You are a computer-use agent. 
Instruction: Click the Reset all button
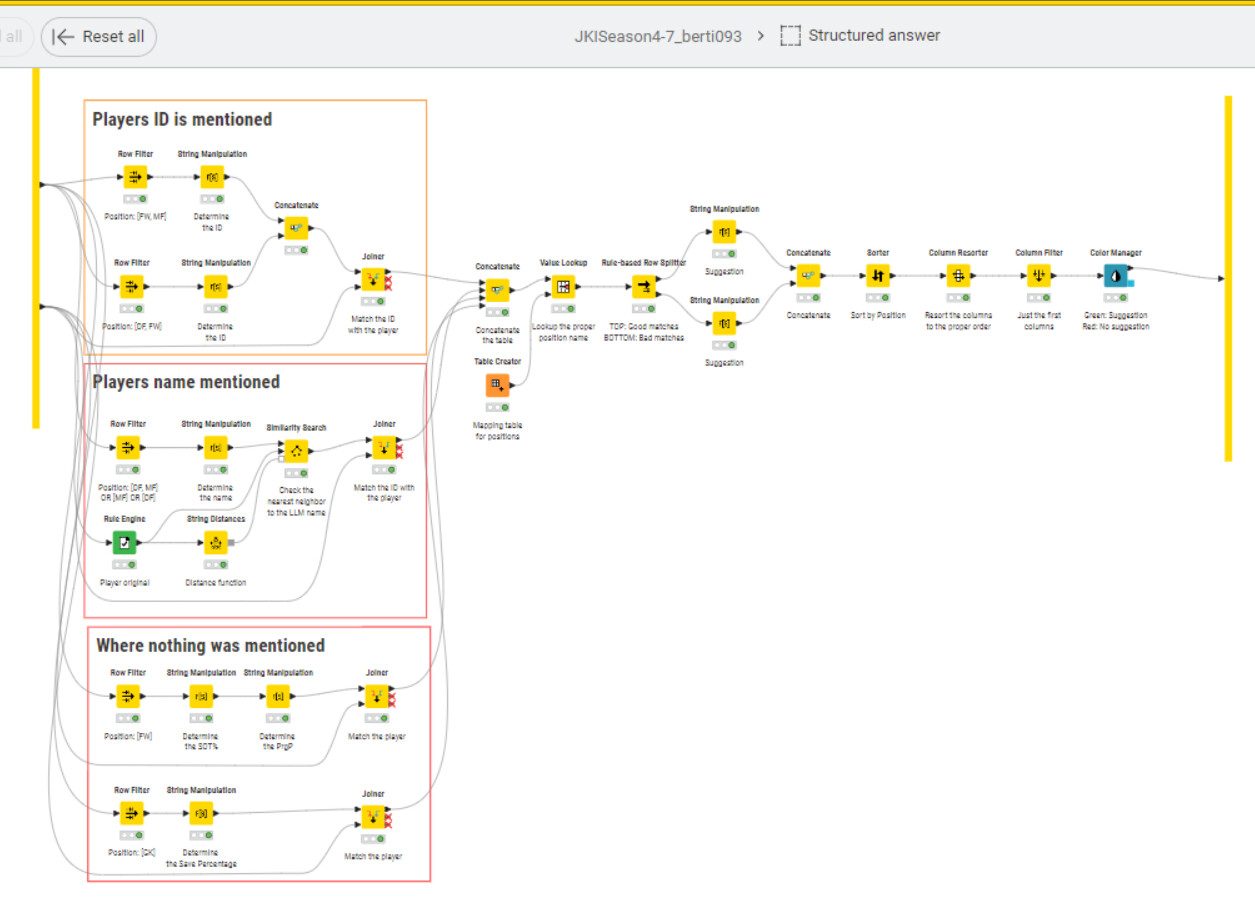pos(99,37)
